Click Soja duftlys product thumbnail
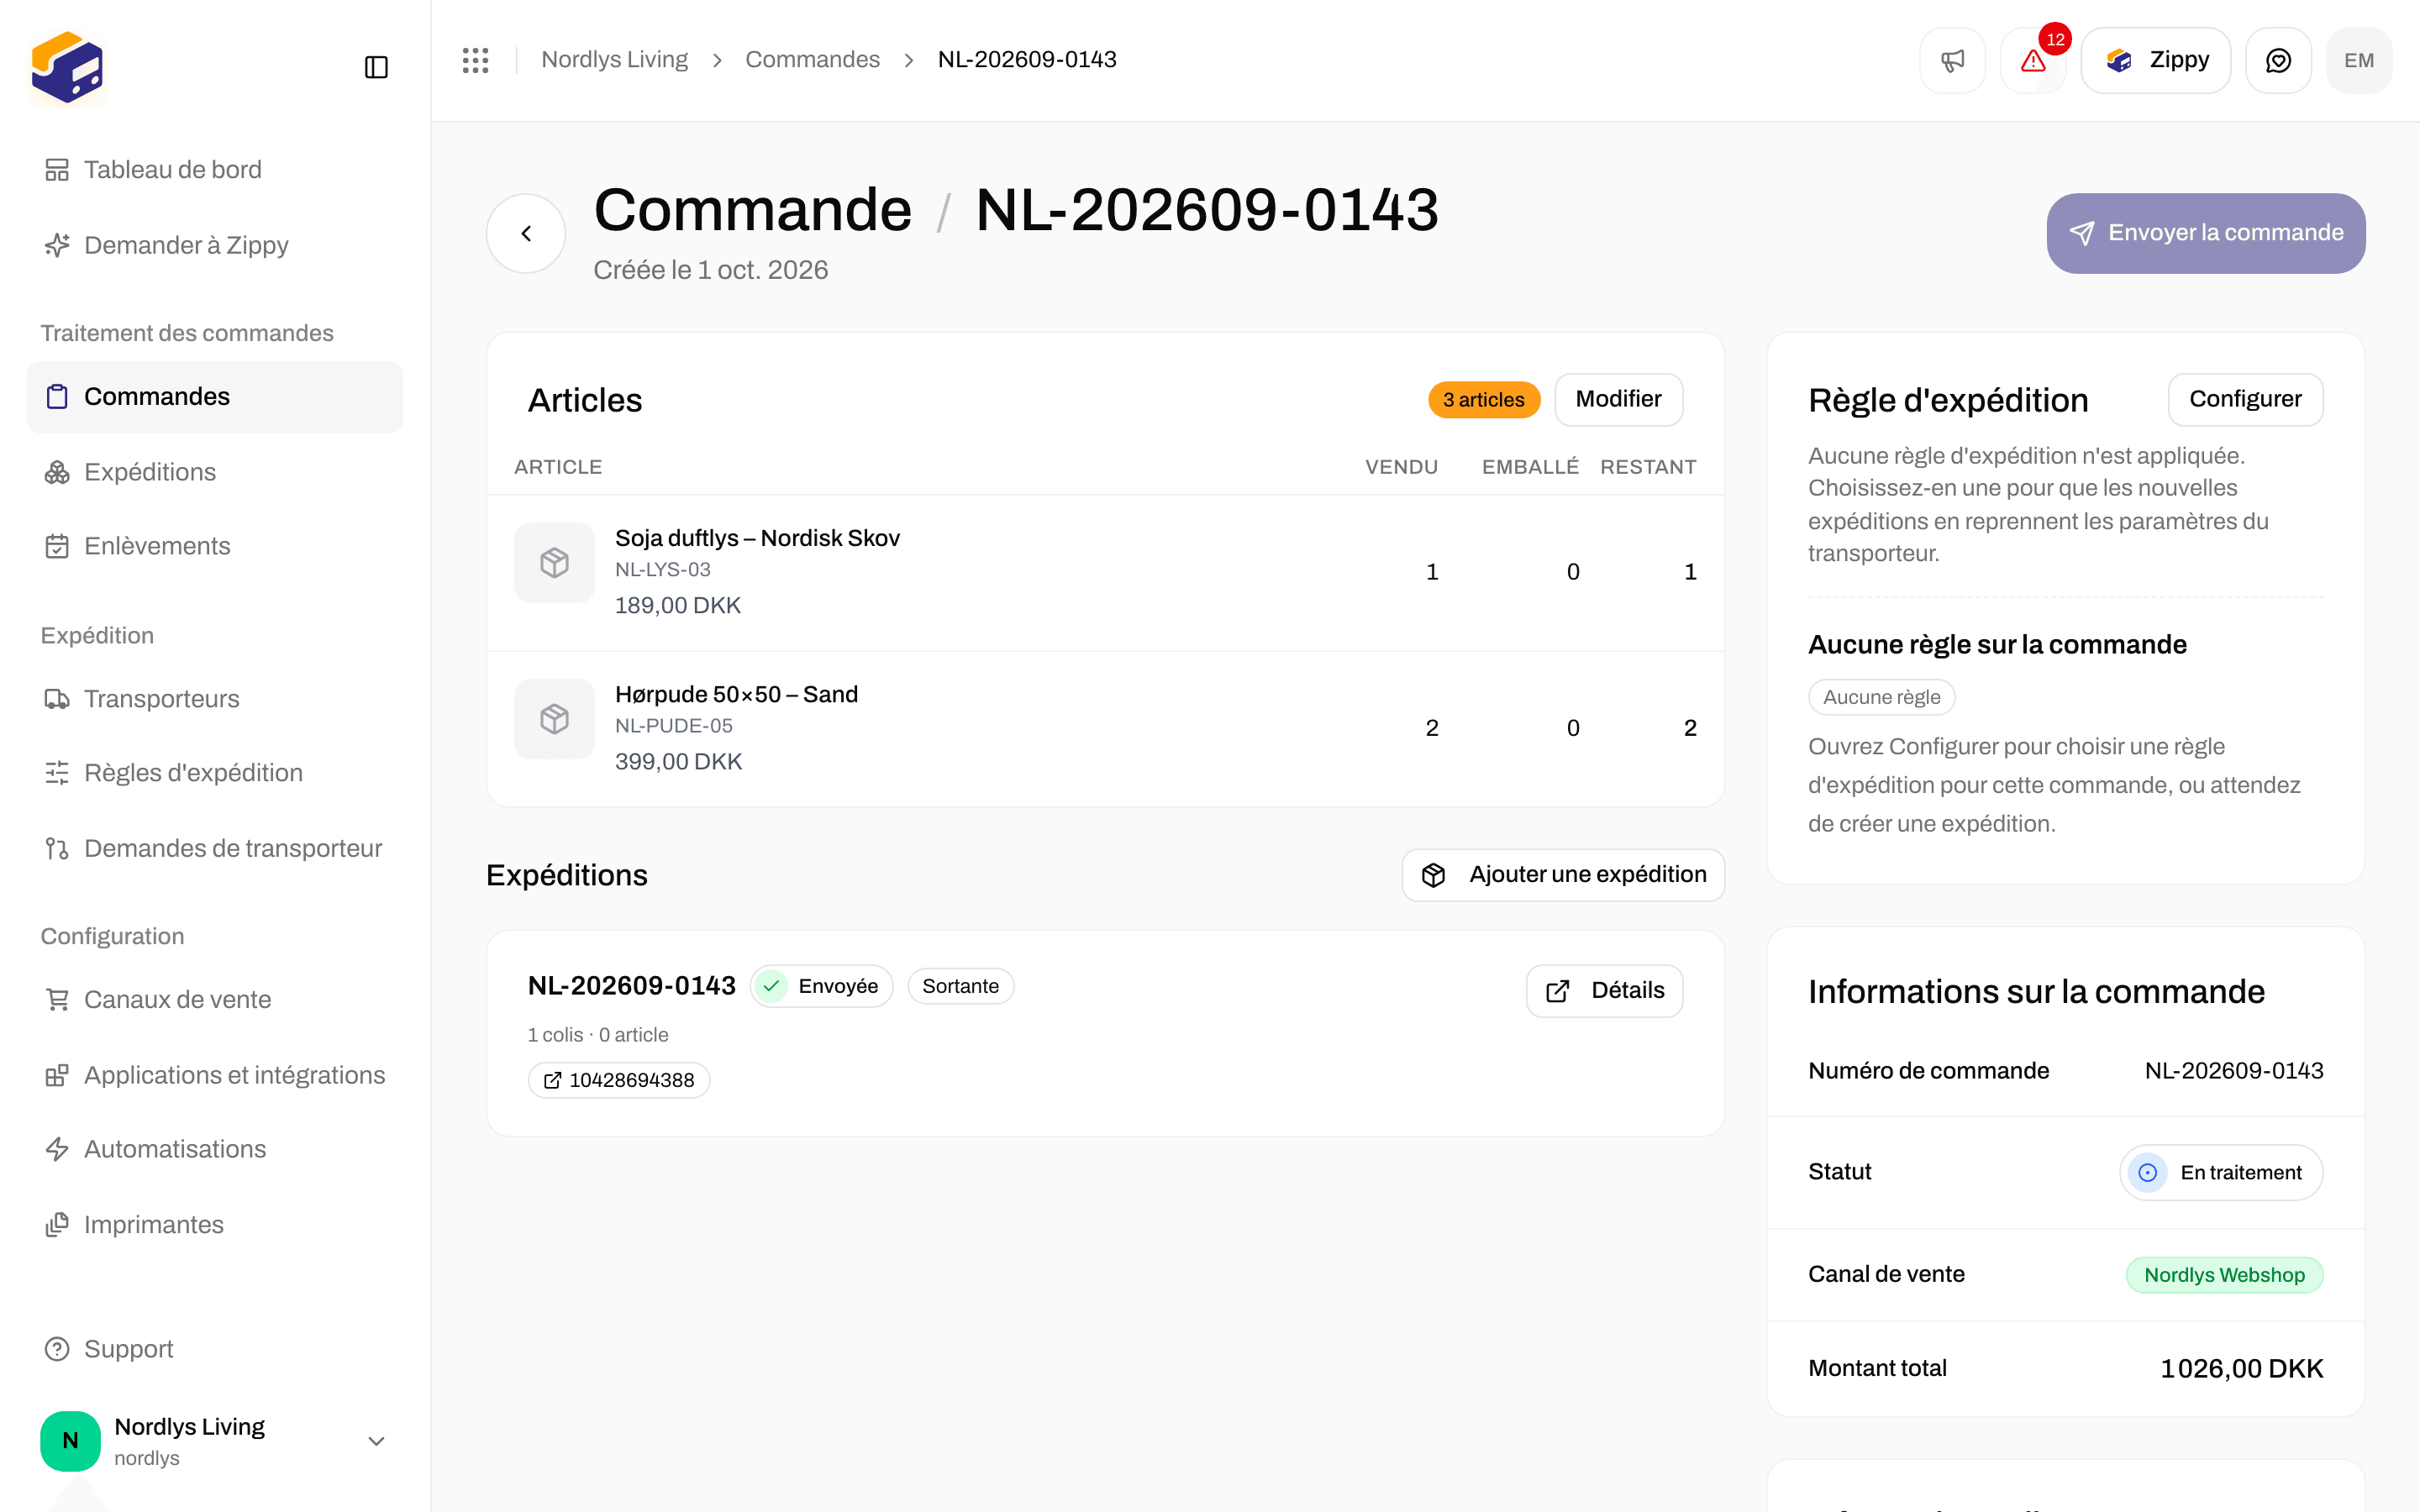2420x1512 pixels. point(554,563)
